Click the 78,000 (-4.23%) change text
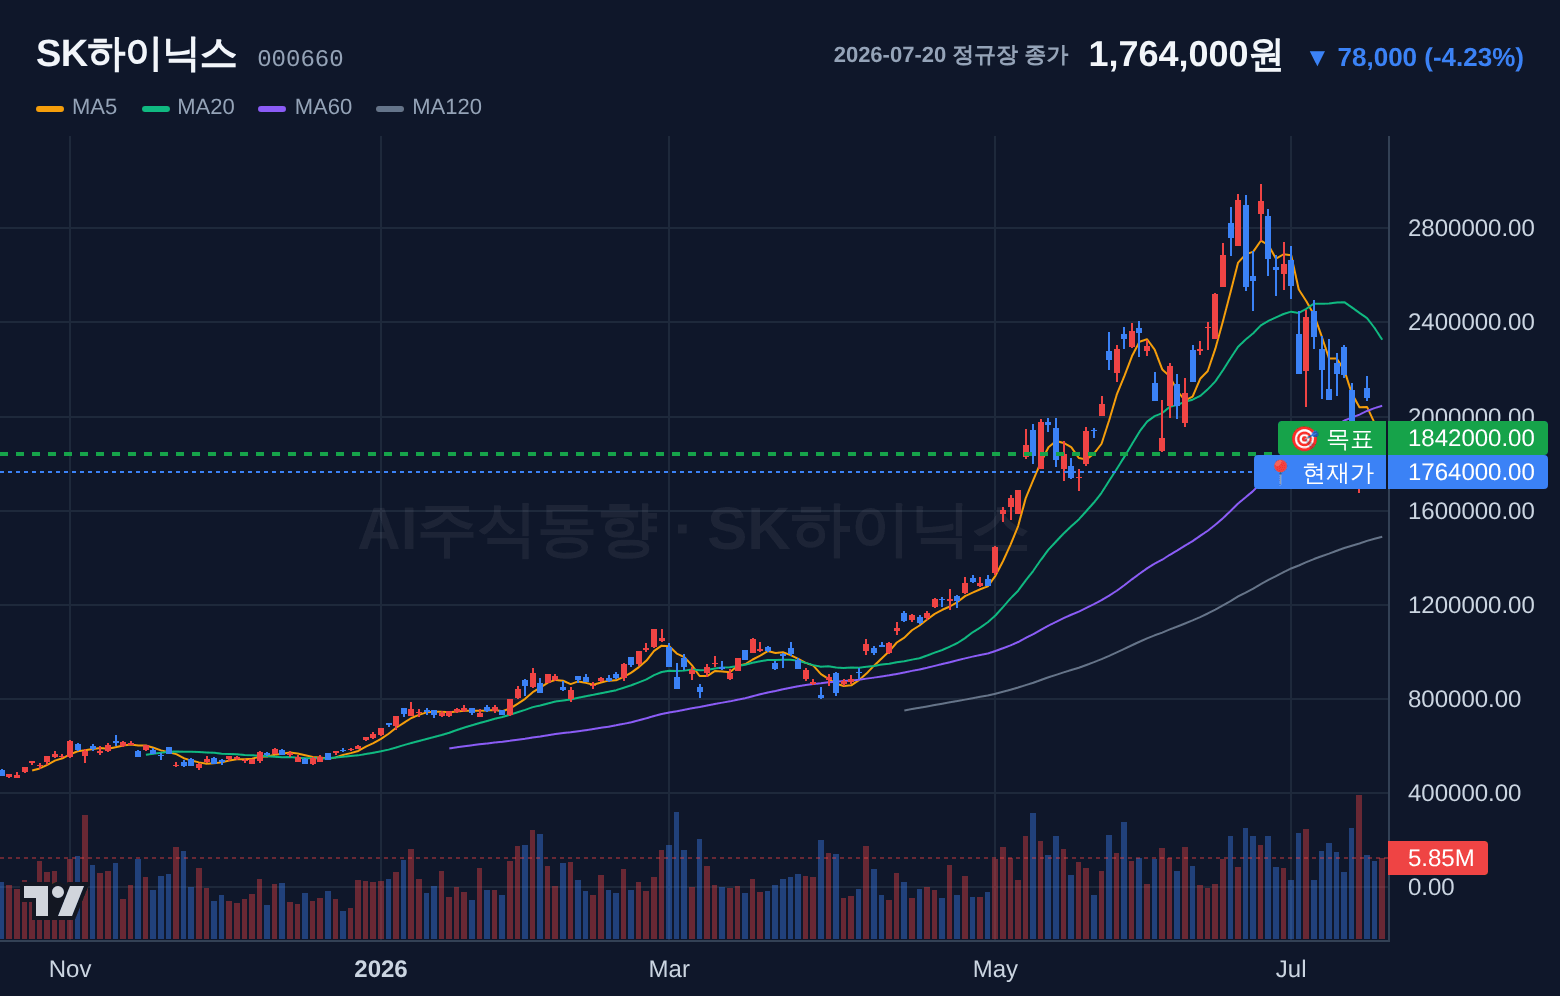This screenshot has height=996, width=1560. click(1430, 58)
